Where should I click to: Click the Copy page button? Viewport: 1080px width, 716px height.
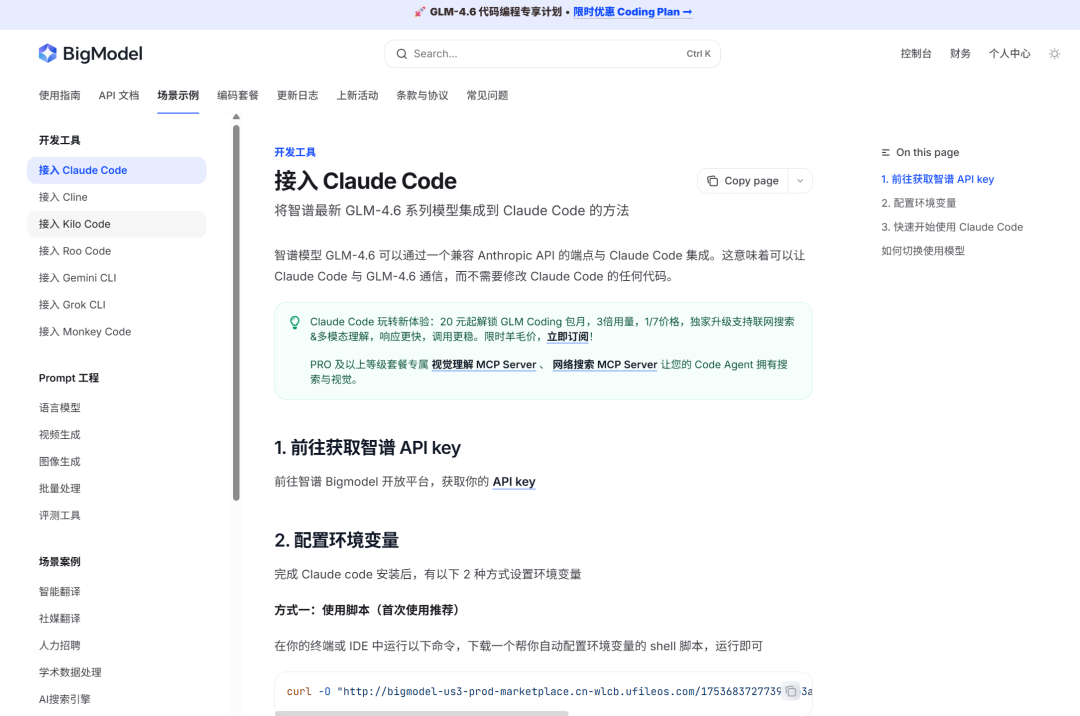[742, 181]
